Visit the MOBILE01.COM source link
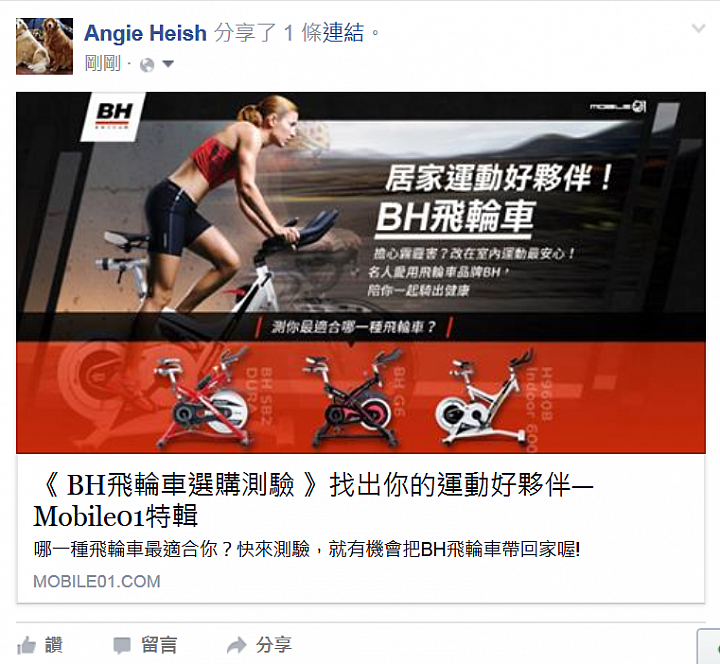720x664 pixels. pos(97,582)
